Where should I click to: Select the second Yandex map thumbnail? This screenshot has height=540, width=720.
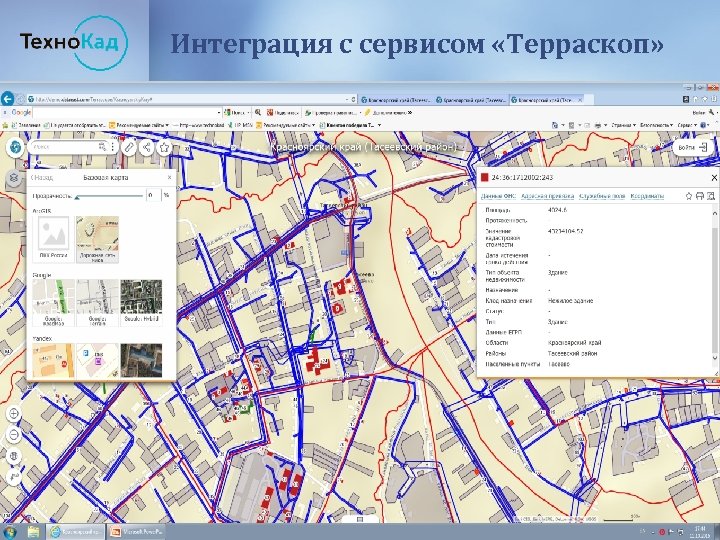pos(97,360)
